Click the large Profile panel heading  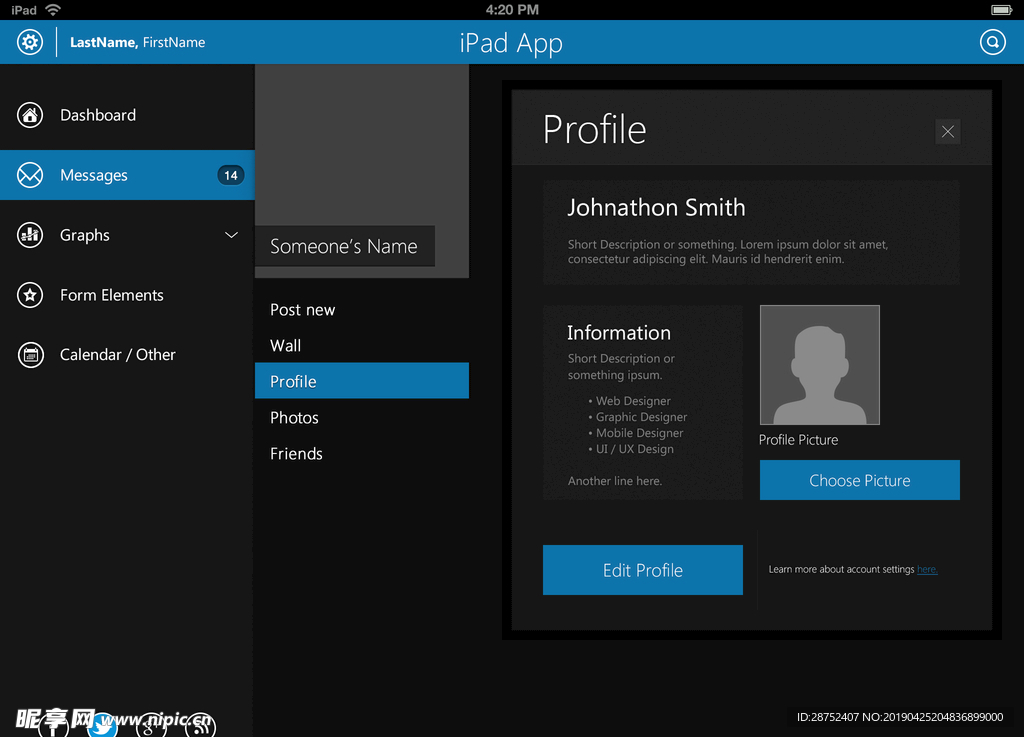coord(594,129)
